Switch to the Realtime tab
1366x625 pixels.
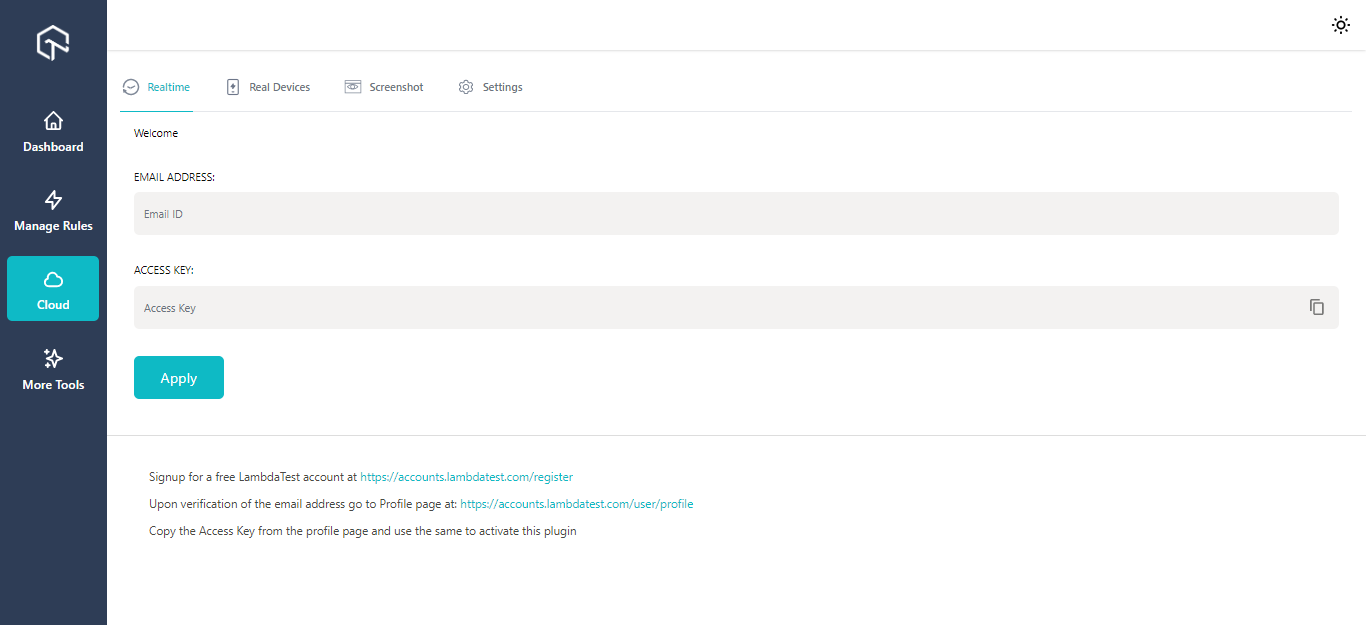[x=168, y=87]
